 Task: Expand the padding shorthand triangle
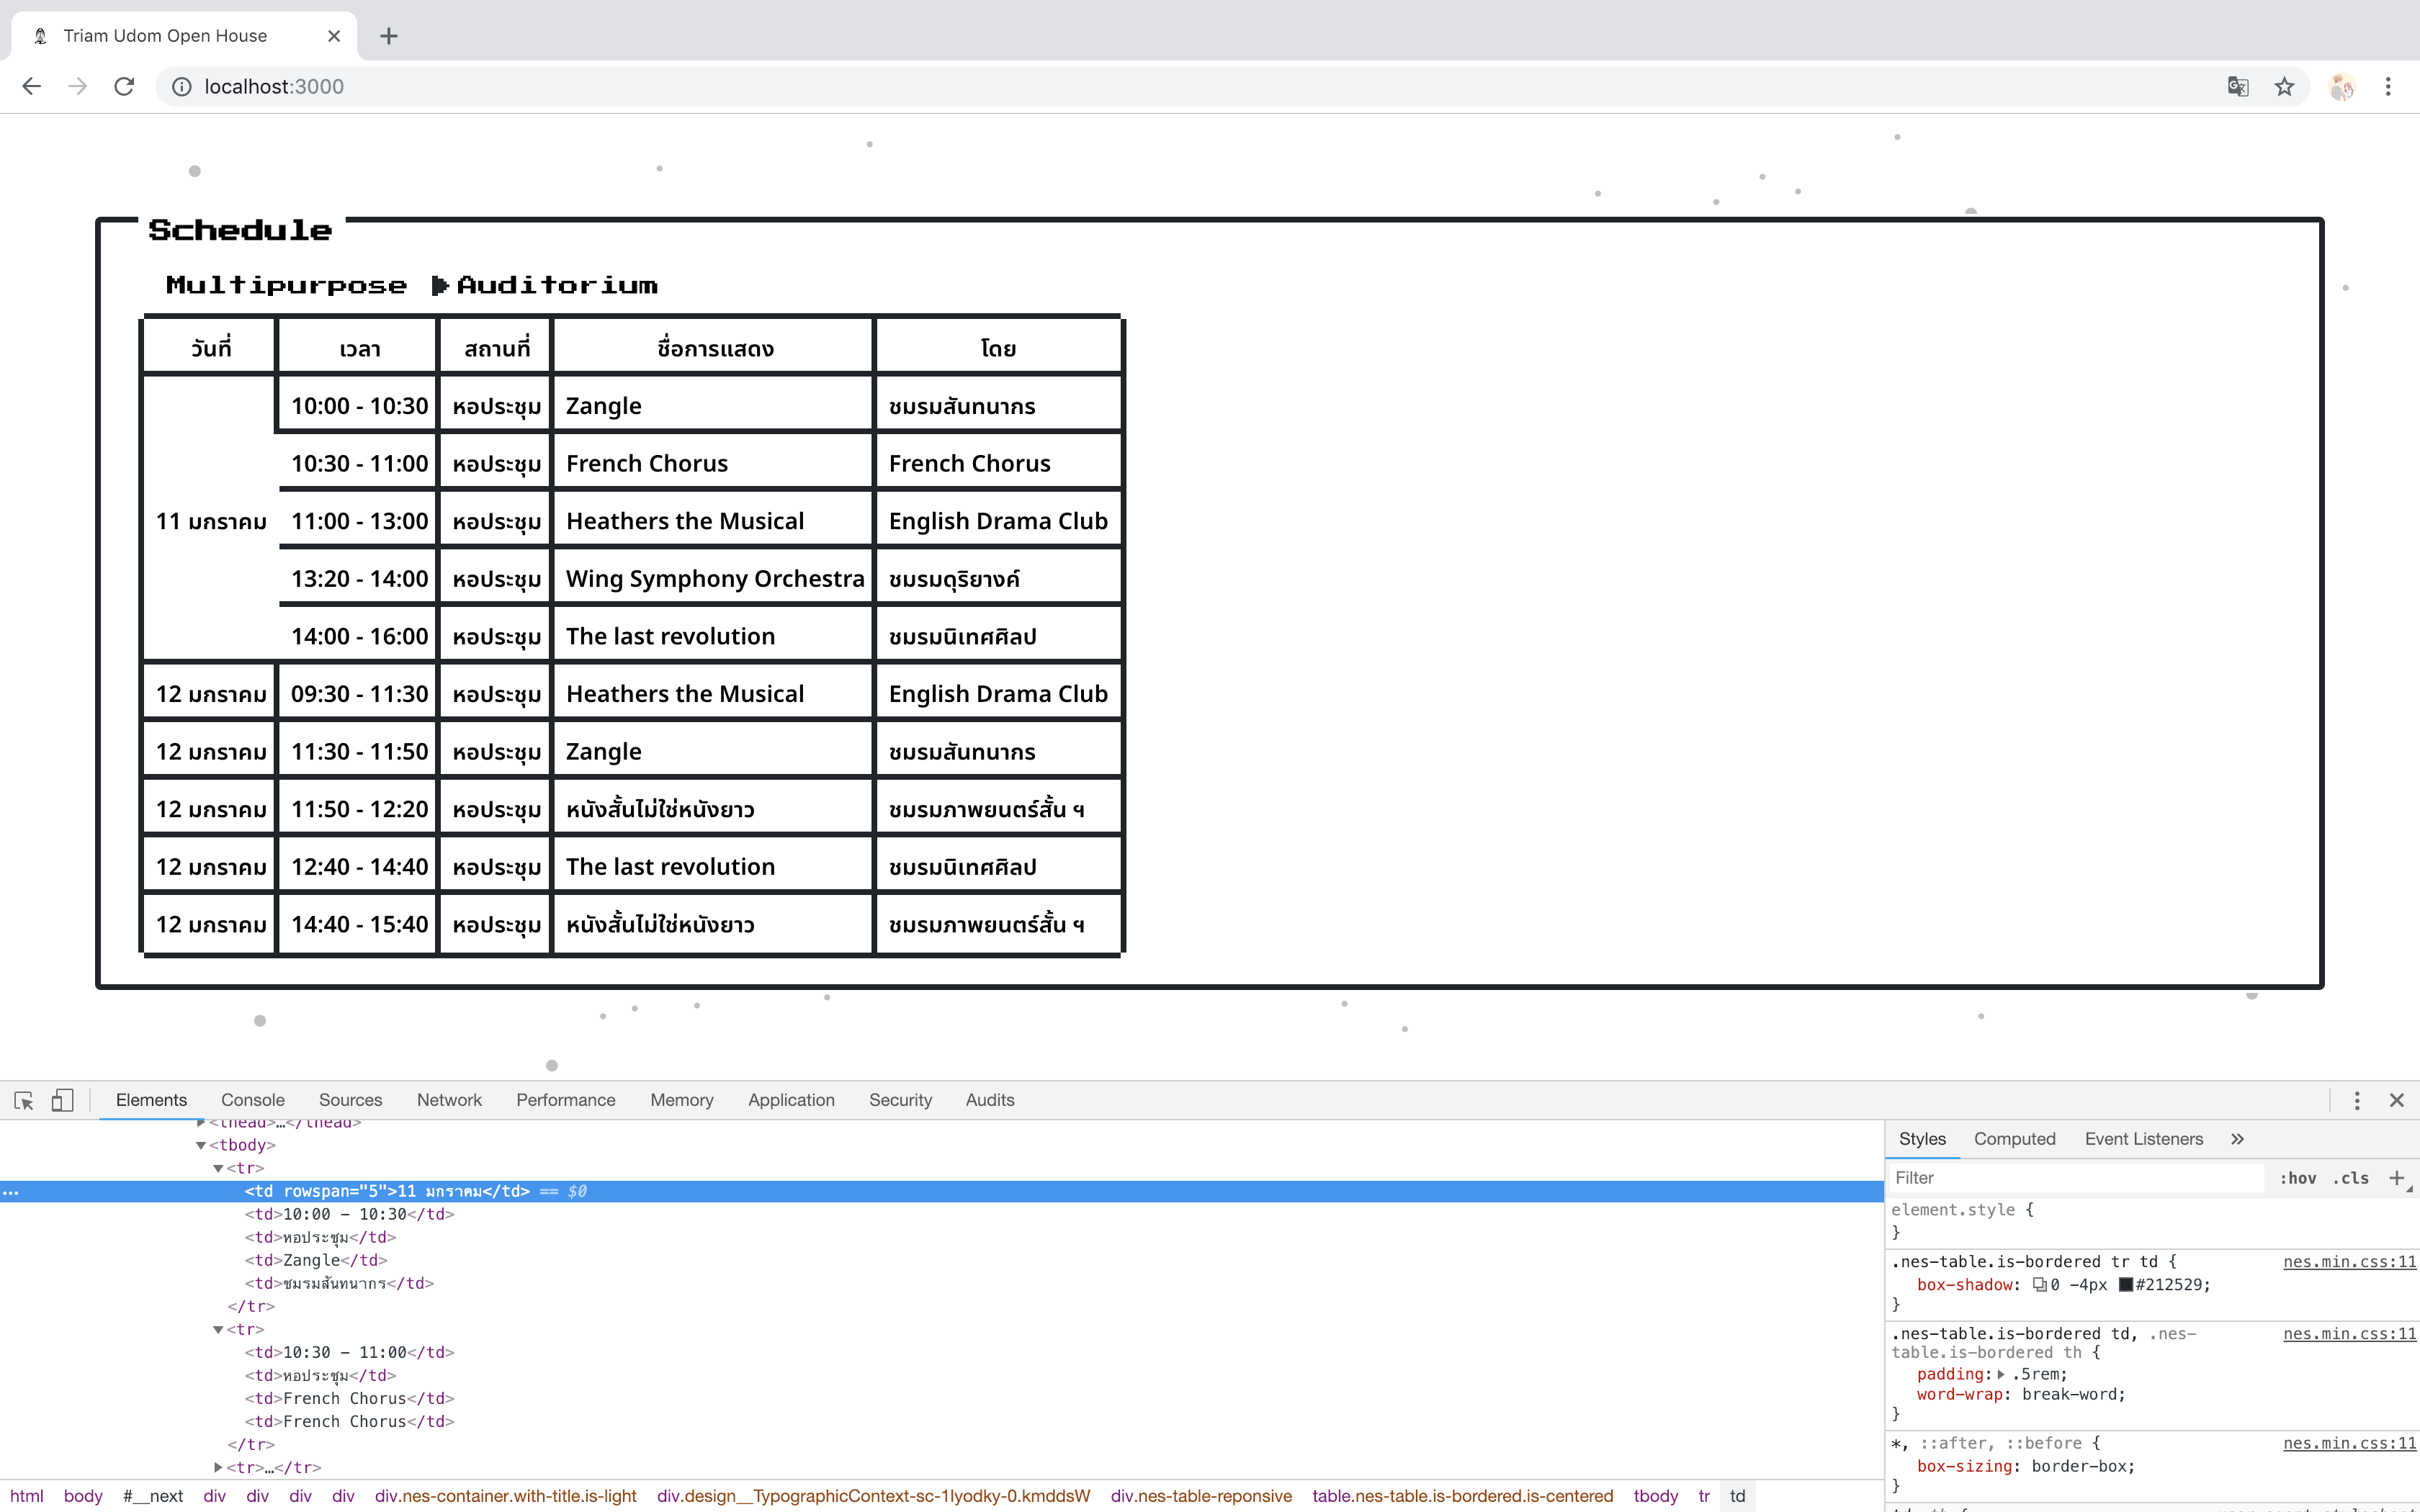2001,1374
